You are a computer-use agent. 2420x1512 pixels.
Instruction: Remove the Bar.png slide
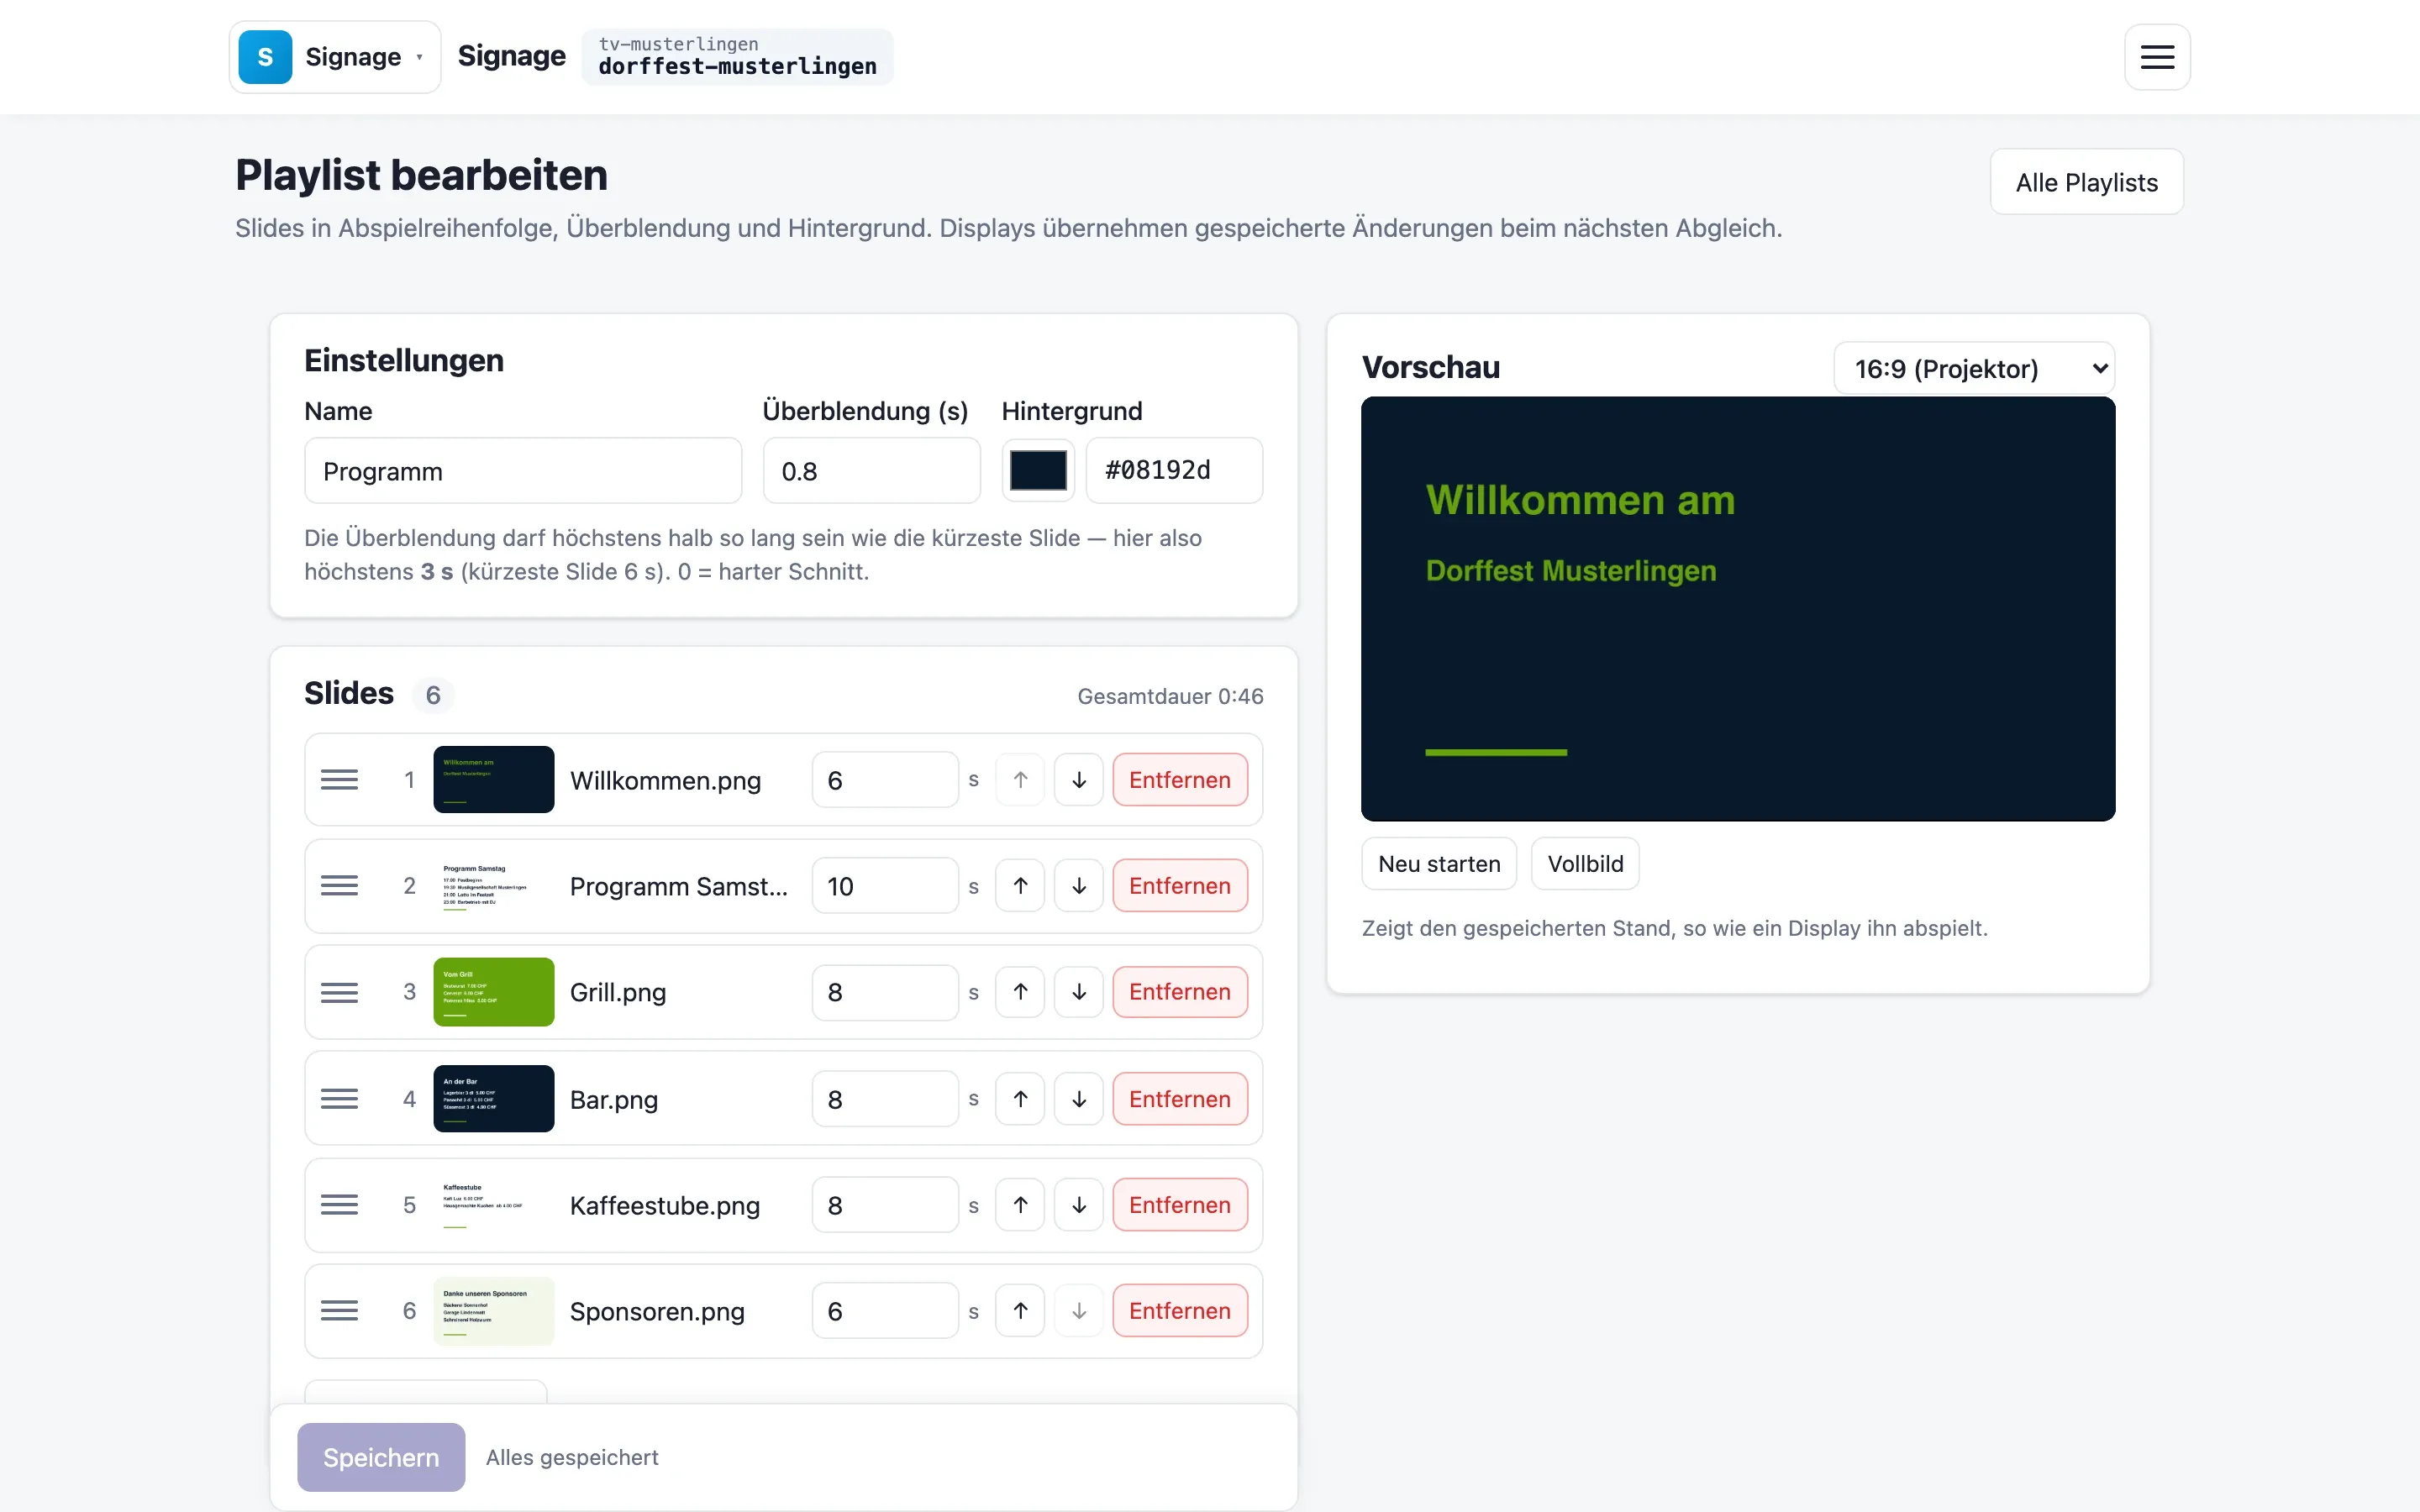click(x=1180, y=1099)
